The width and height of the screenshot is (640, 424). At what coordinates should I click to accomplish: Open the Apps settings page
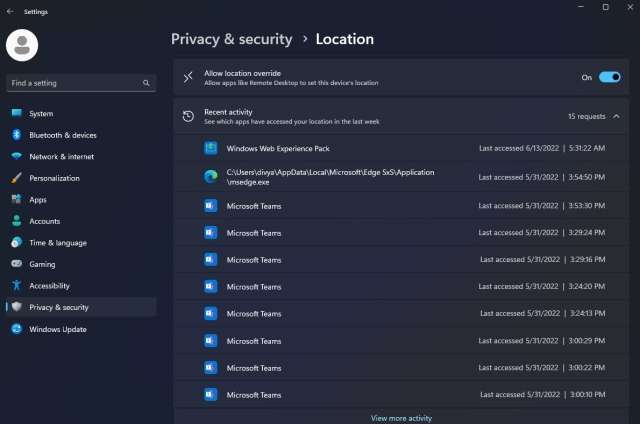point(38,200)
